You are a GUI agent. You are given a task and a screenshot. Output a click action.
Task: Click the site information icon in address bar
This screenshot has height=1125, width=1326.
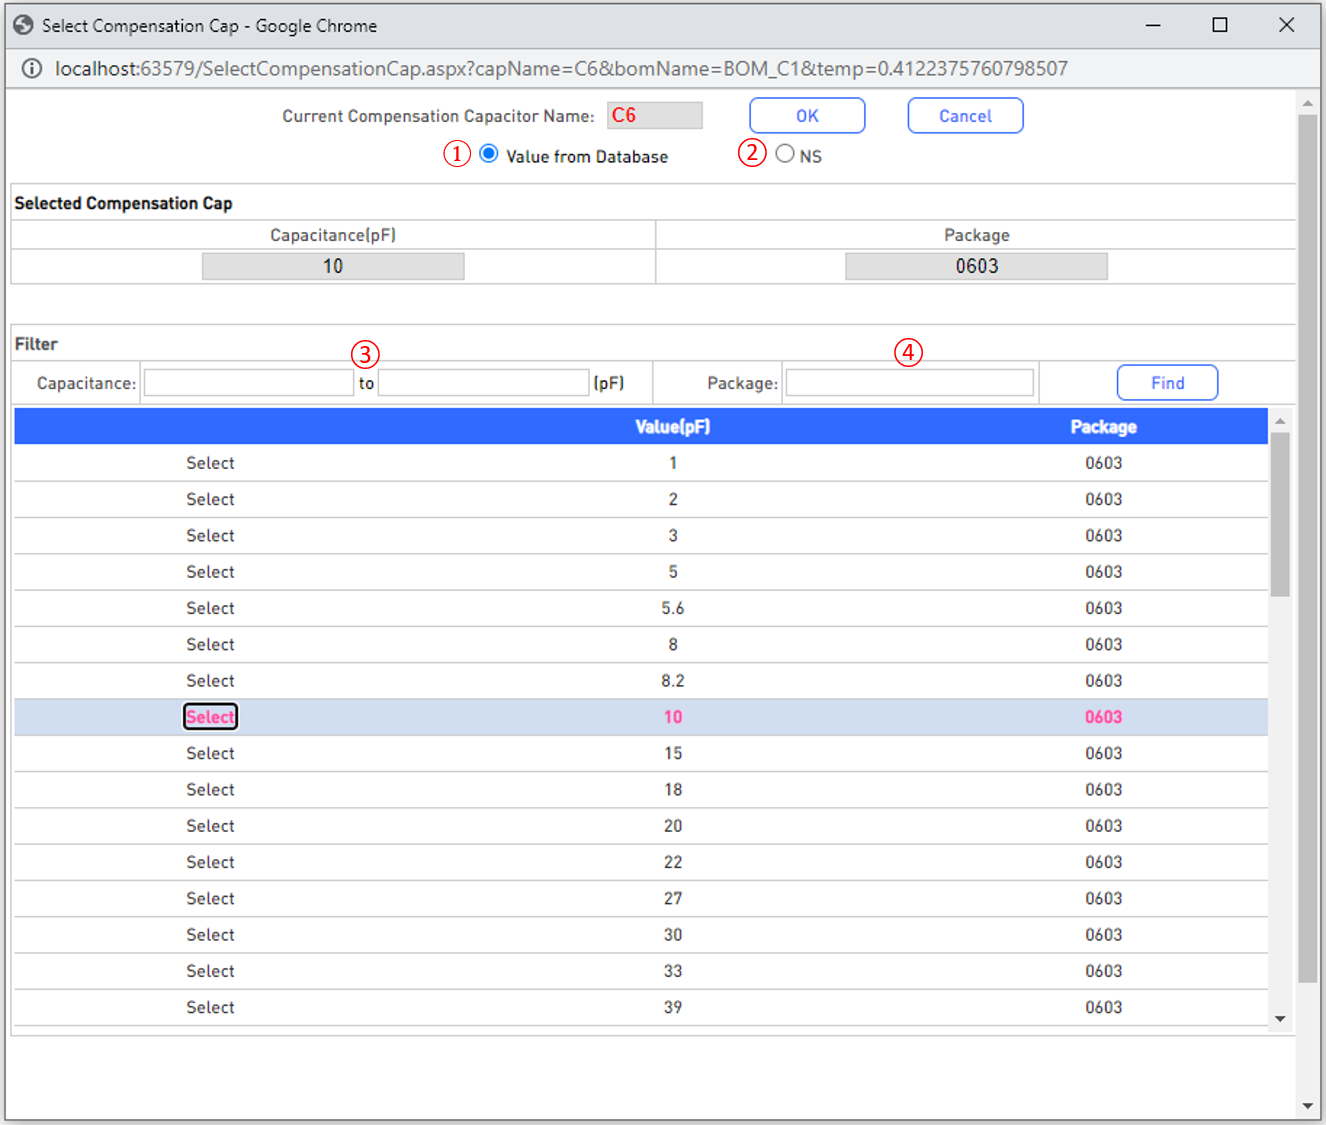32,68
